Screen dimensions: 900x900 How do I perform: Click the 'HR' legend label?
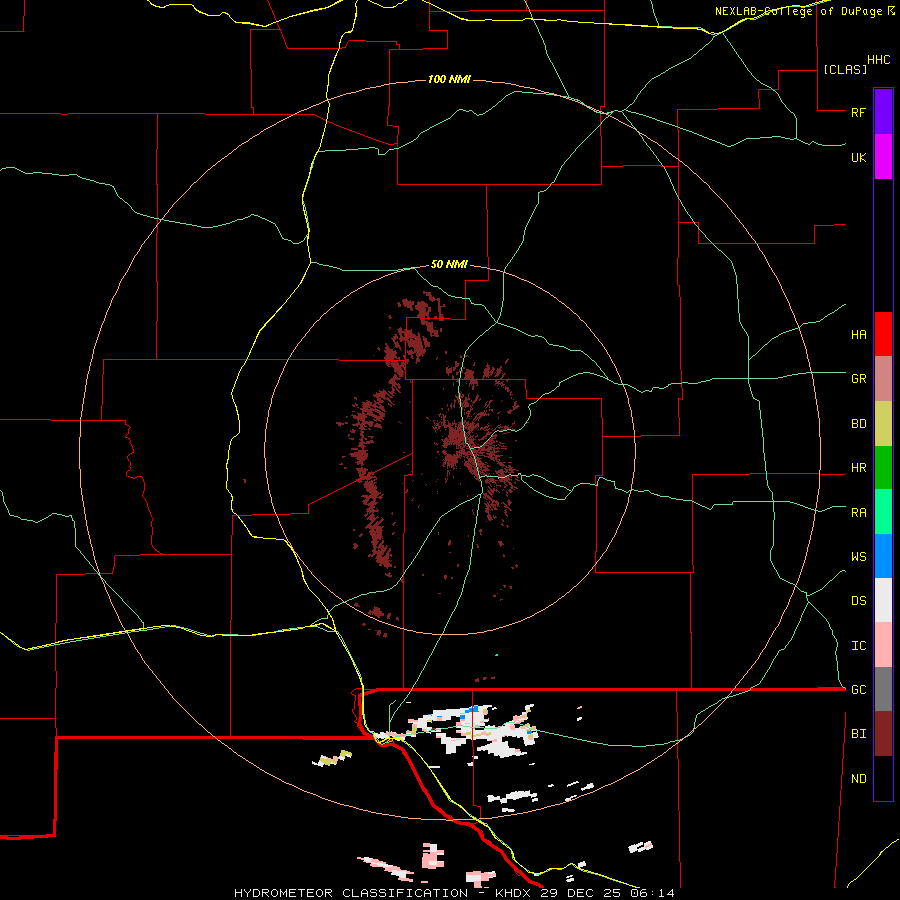coord(858,468)
